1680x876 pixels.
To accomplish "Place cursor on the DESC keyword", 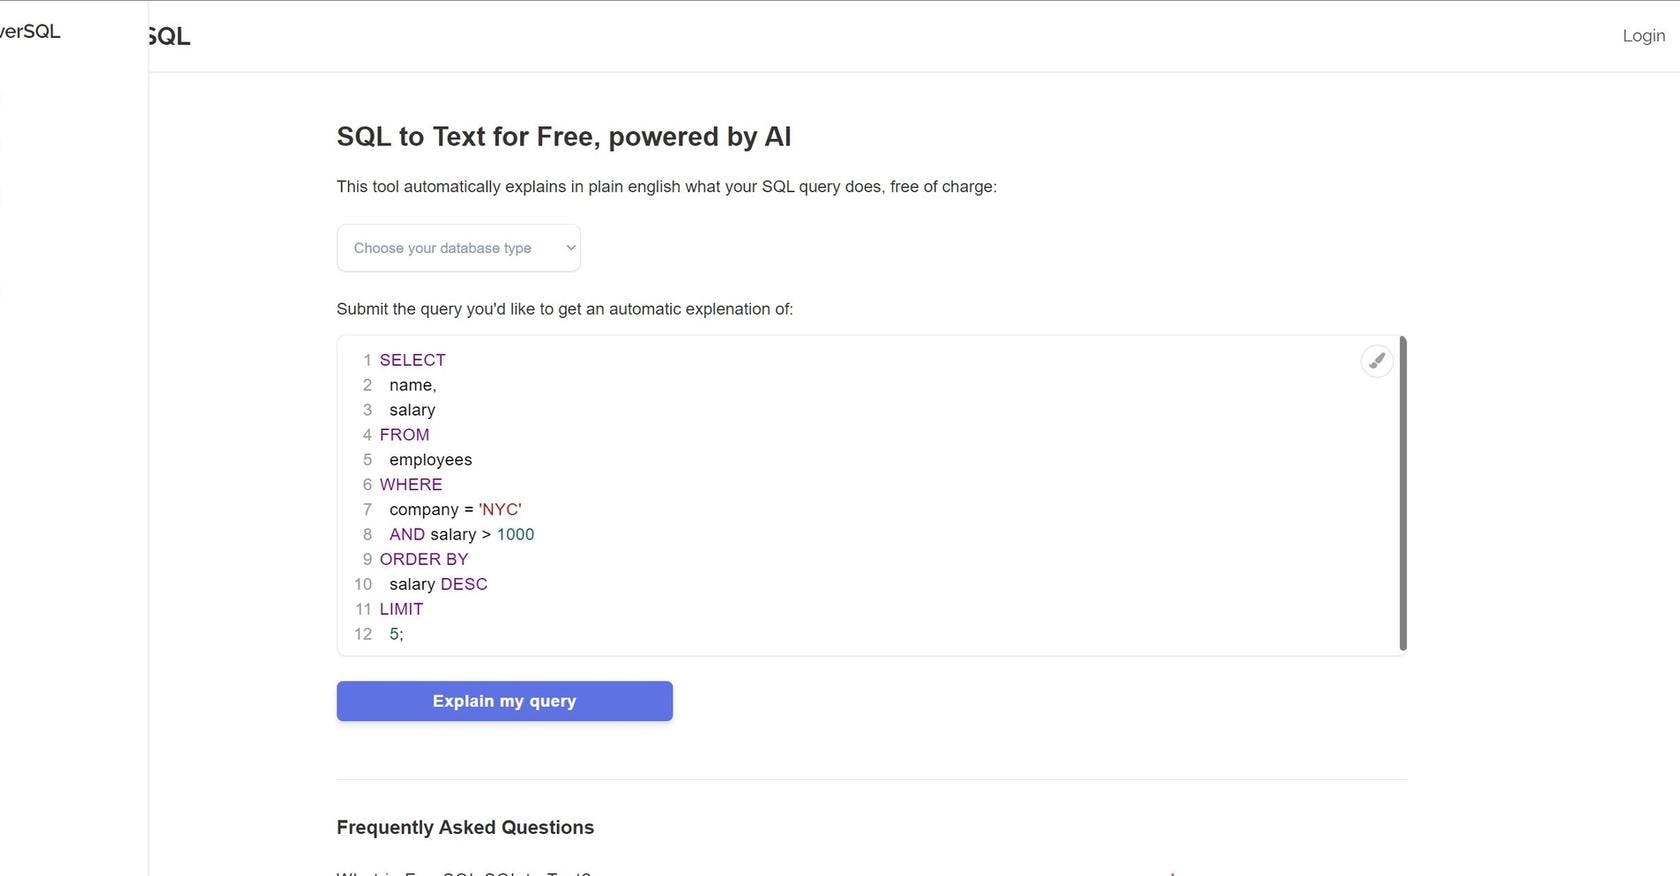I will (x=463, y=585).
